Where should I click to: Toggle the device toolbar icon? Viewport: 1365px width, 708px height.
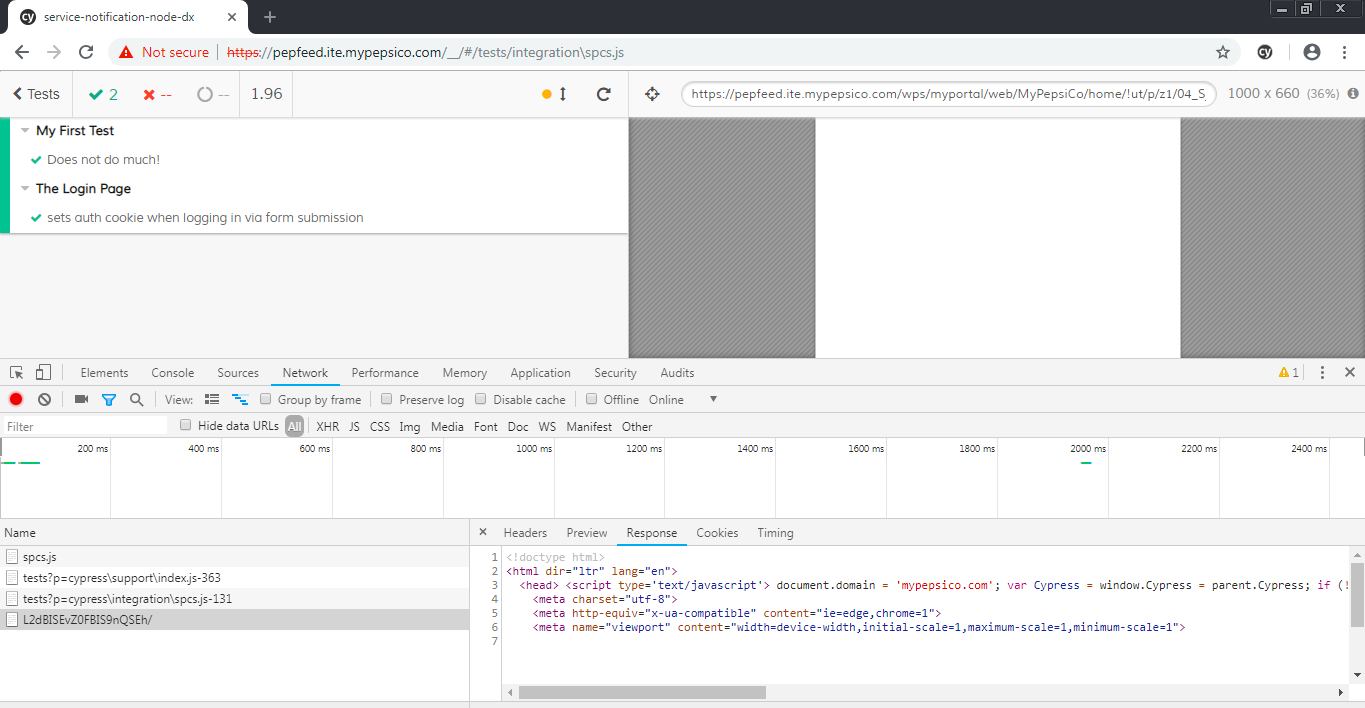point(43,372)
